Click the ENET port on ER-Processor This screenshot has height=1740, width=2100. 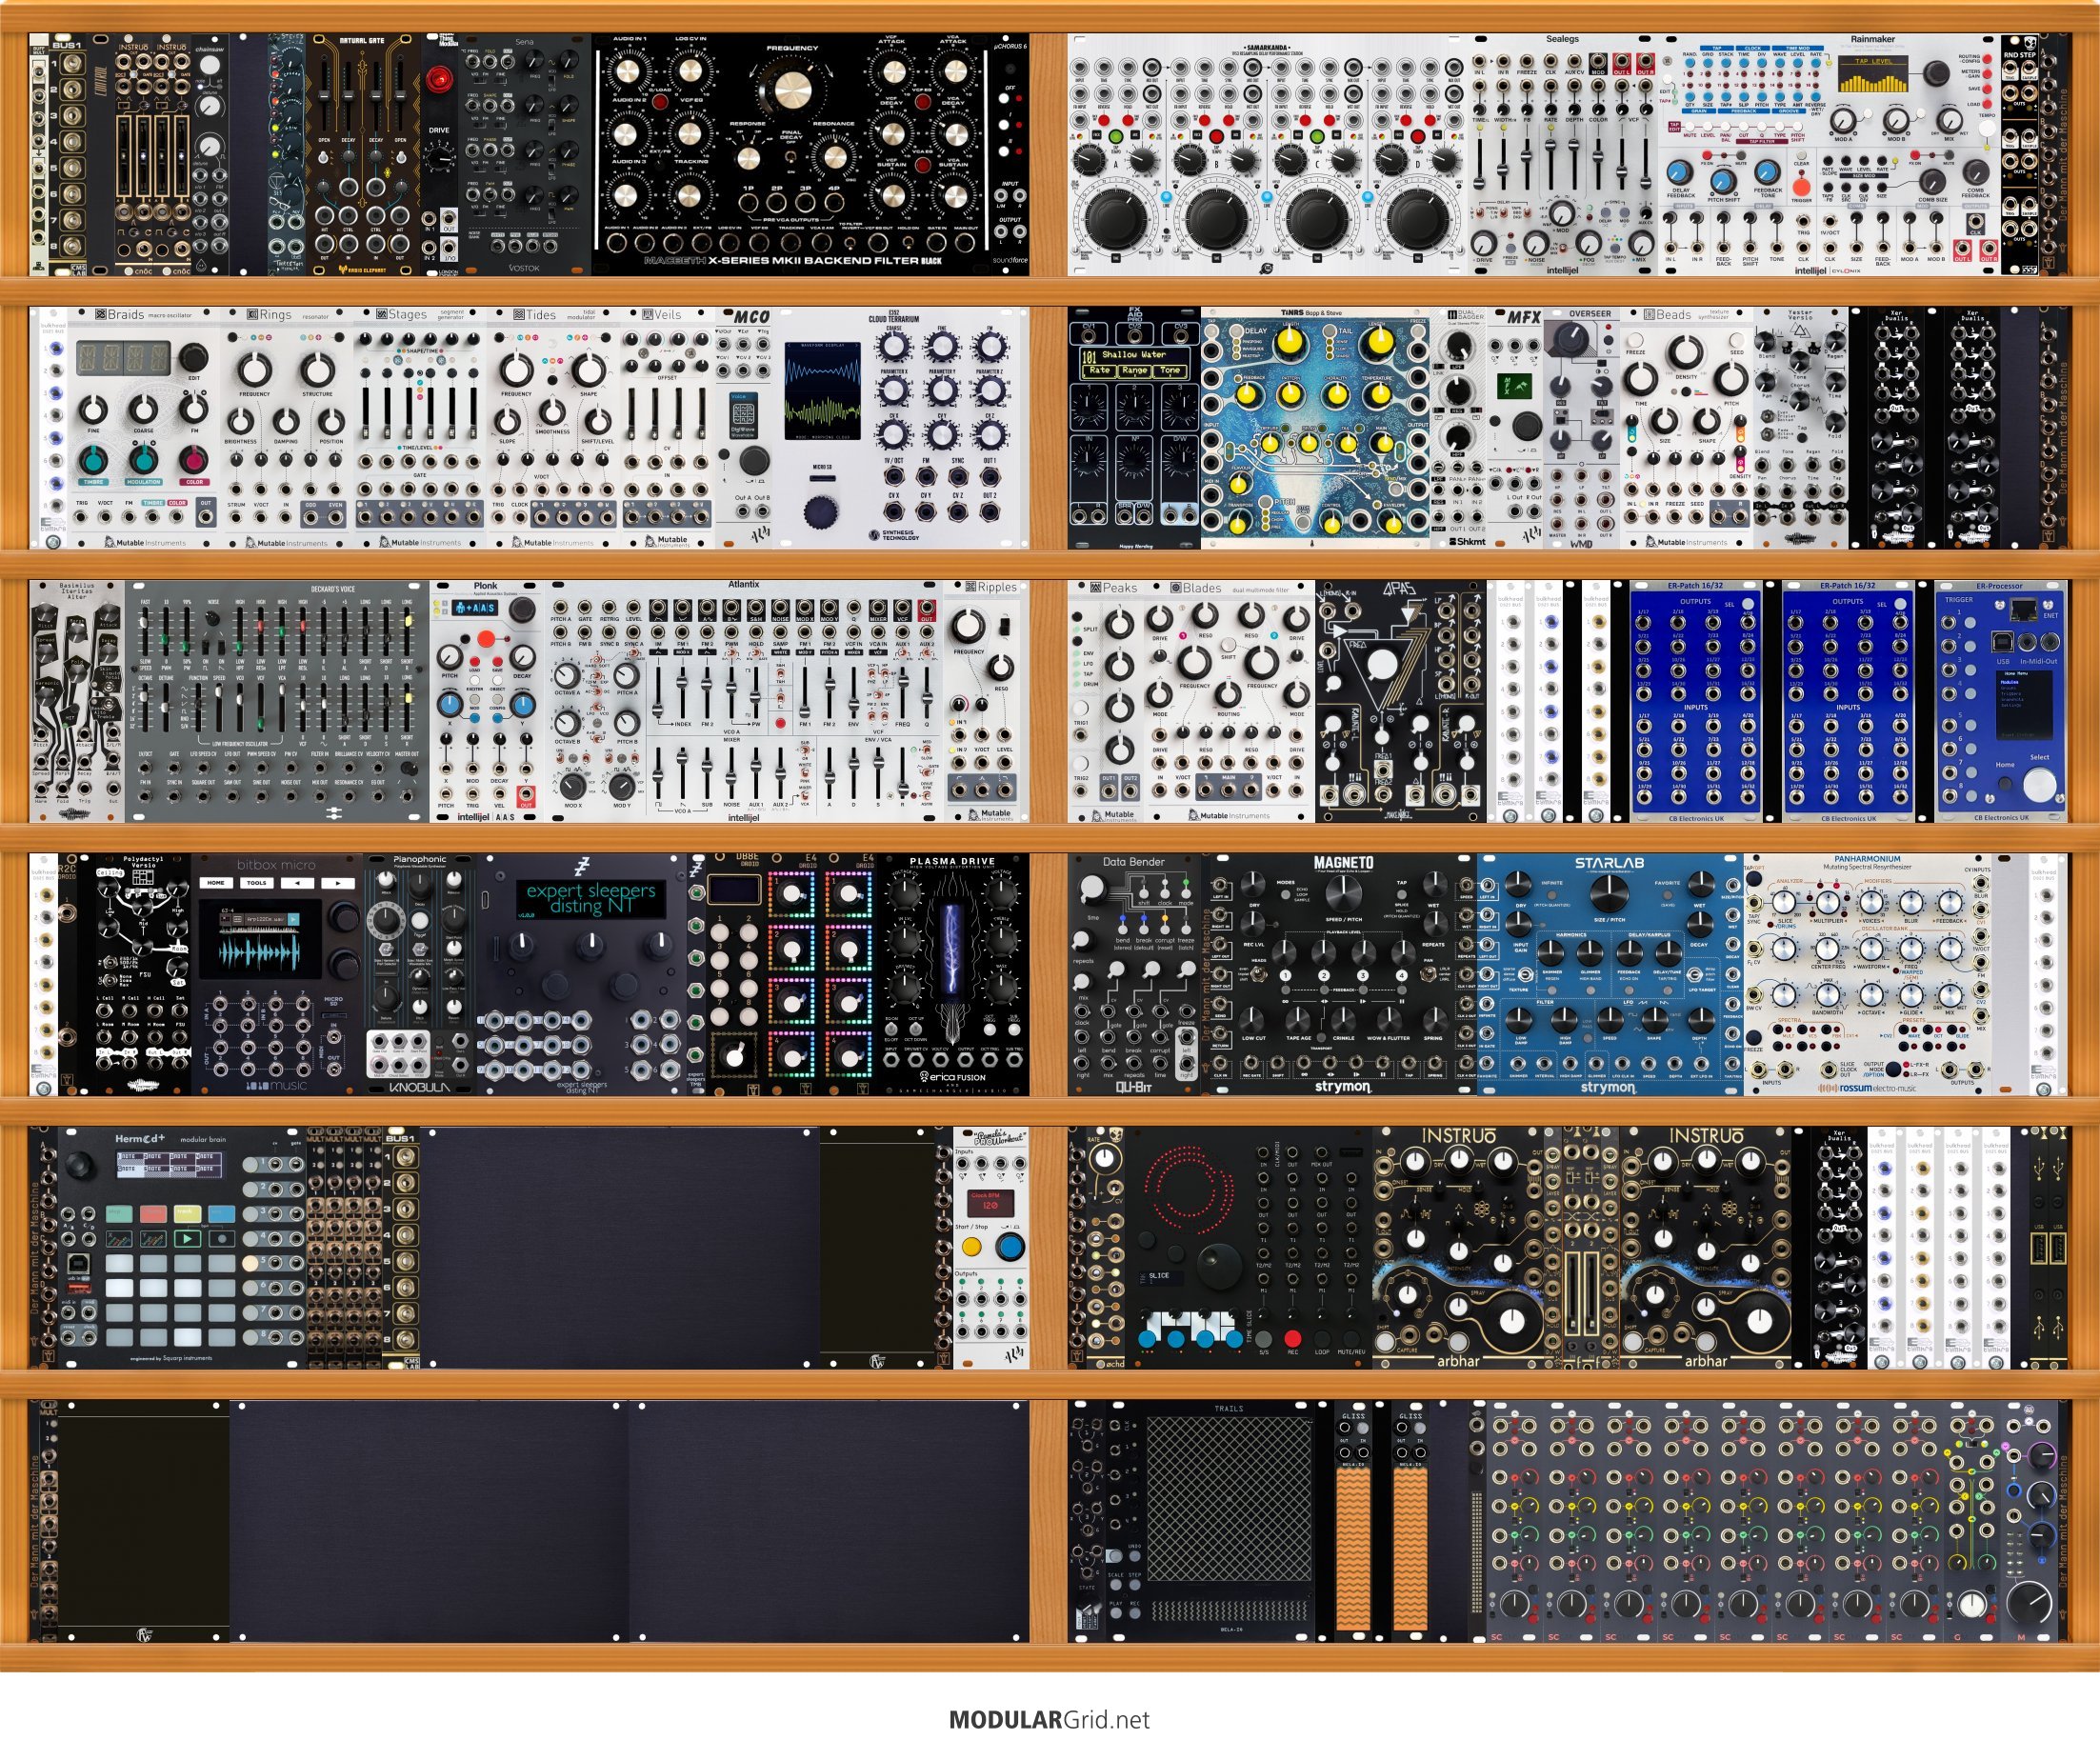[x=2025, y=607]
